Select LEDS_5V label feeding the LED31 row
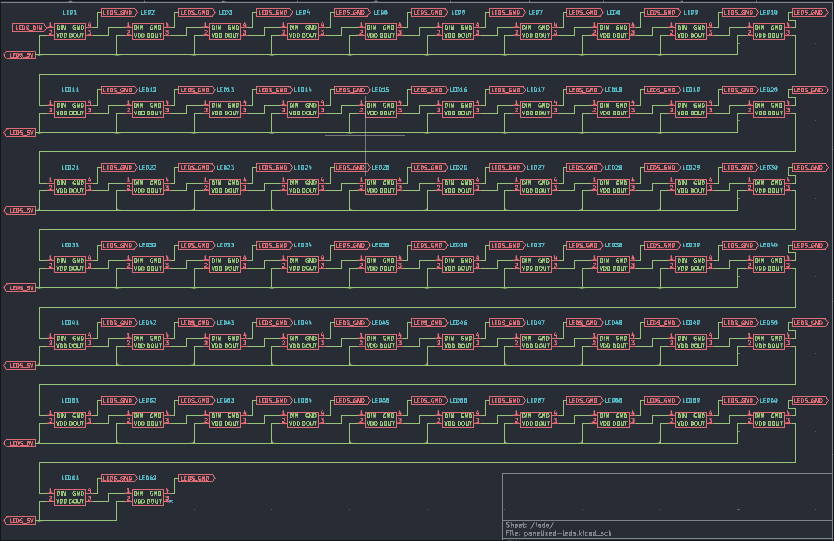834x541 pixels. point(20,288)
